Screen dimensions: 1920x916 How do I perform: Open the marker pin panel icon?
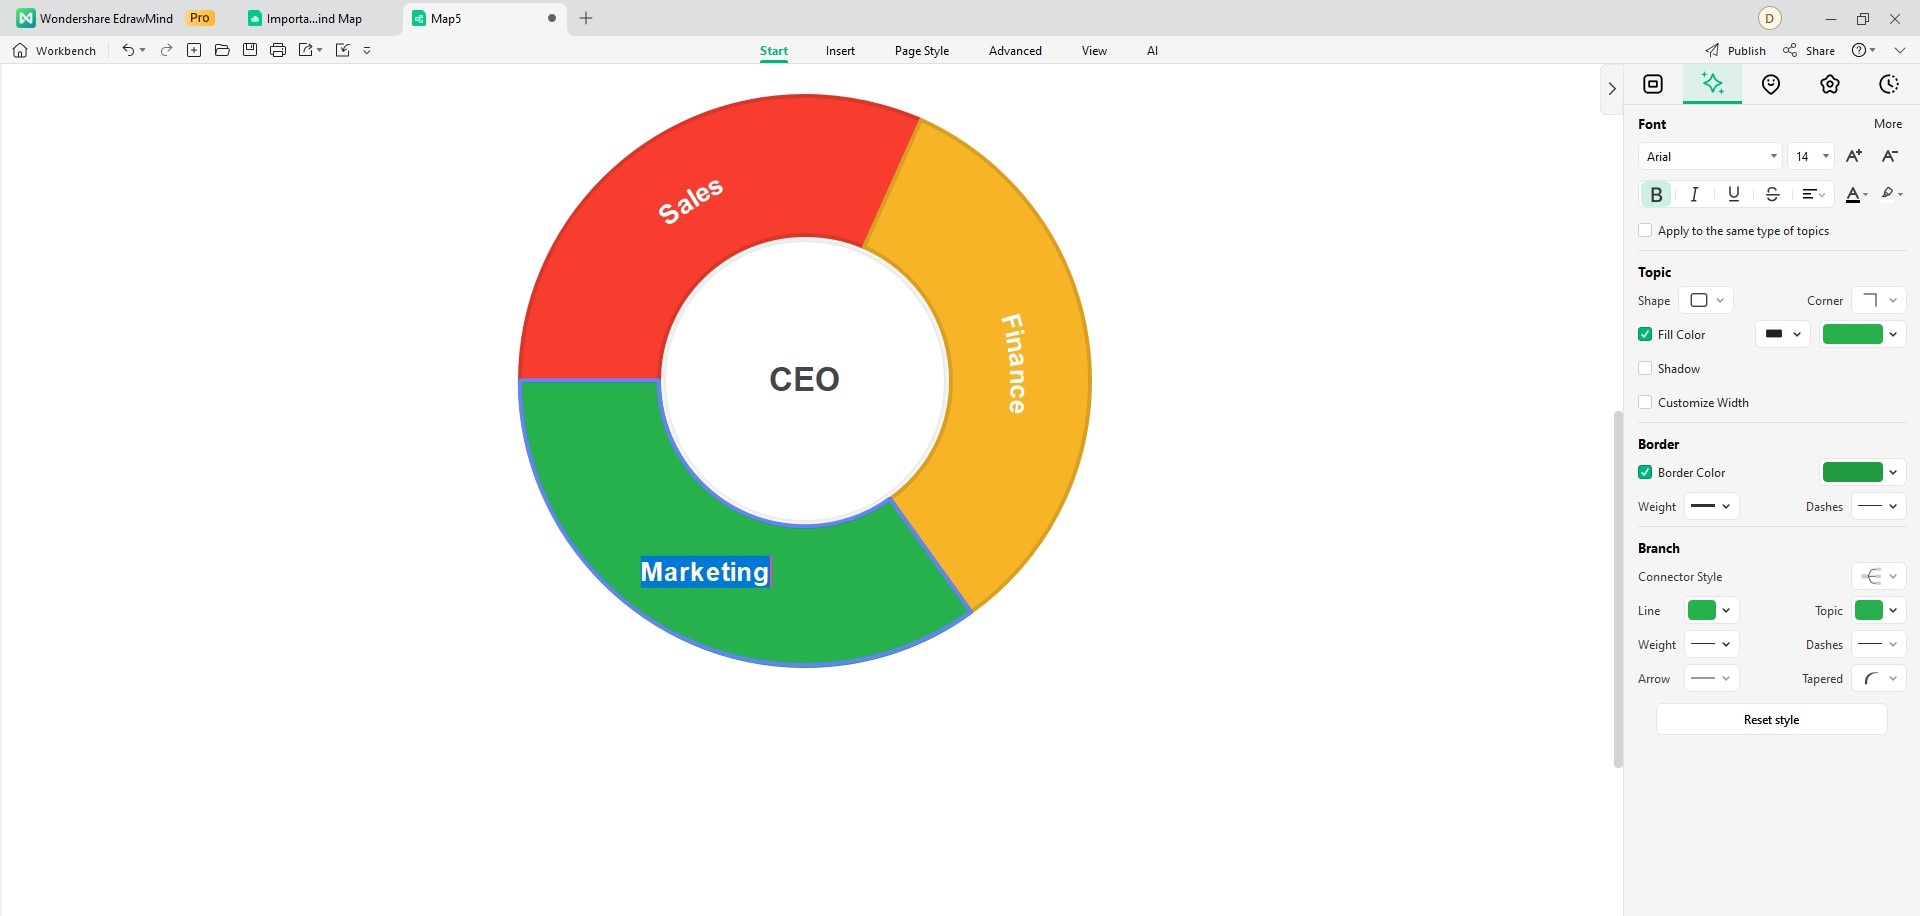pos(1771,84)
